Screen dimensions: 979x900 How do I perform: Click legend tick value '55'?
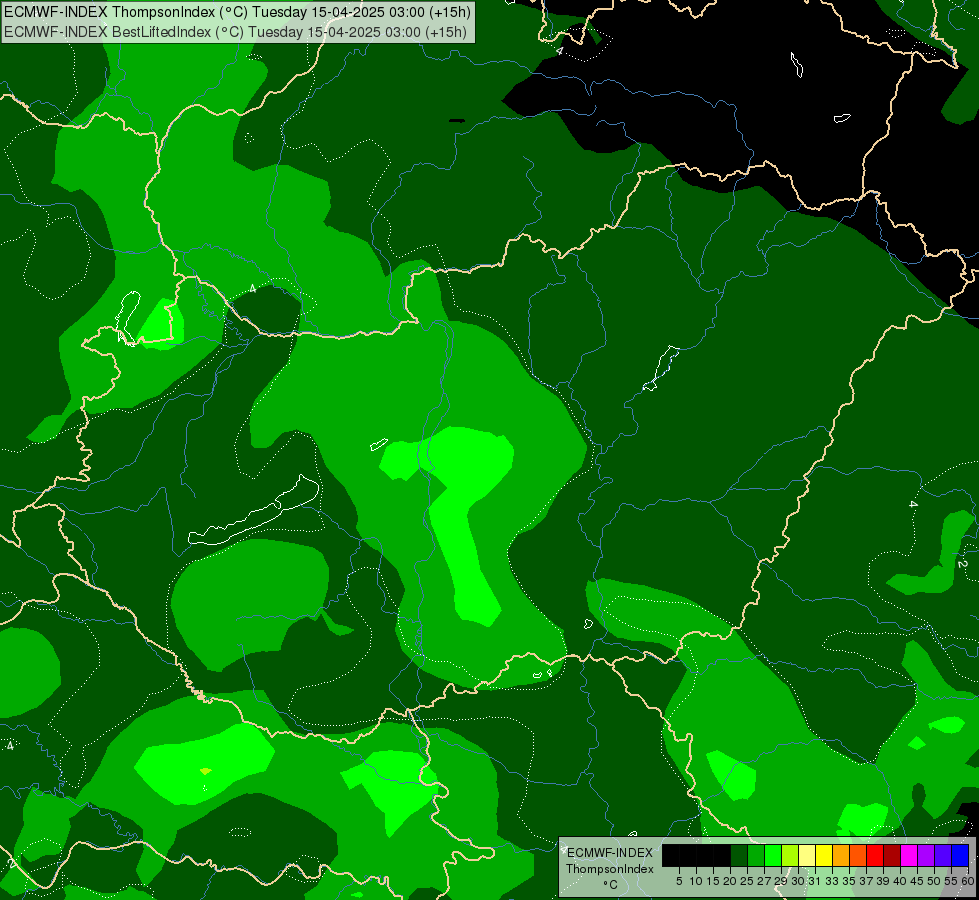(951, 881)
